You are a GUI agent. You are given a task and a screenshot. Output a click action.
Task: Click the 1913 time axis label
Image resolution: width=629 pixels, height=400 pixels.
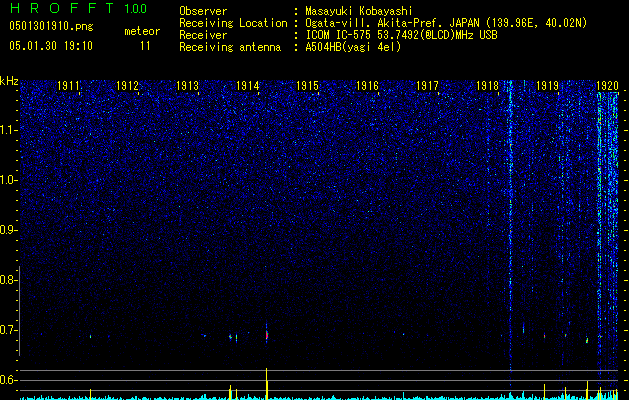pyautogui.click(x=187, y=85)
